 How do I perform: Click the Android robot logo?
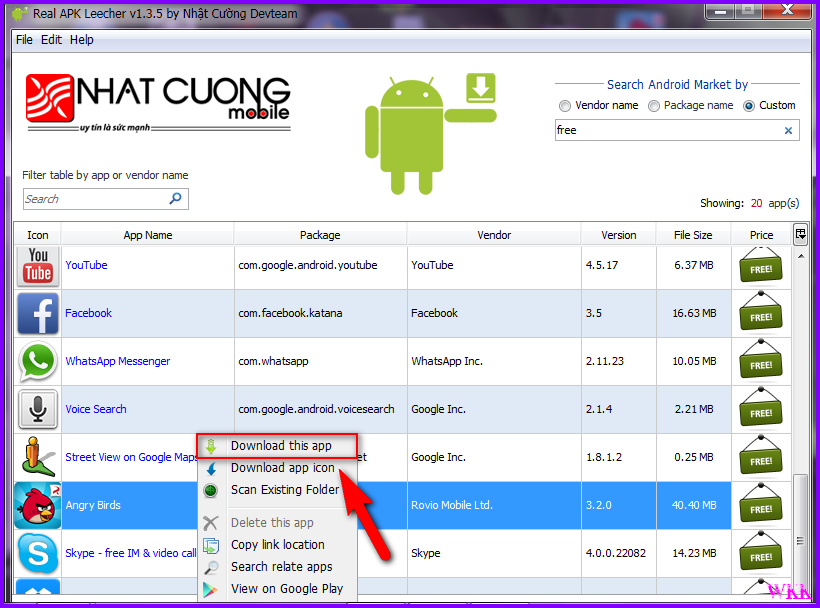(430, 134)
